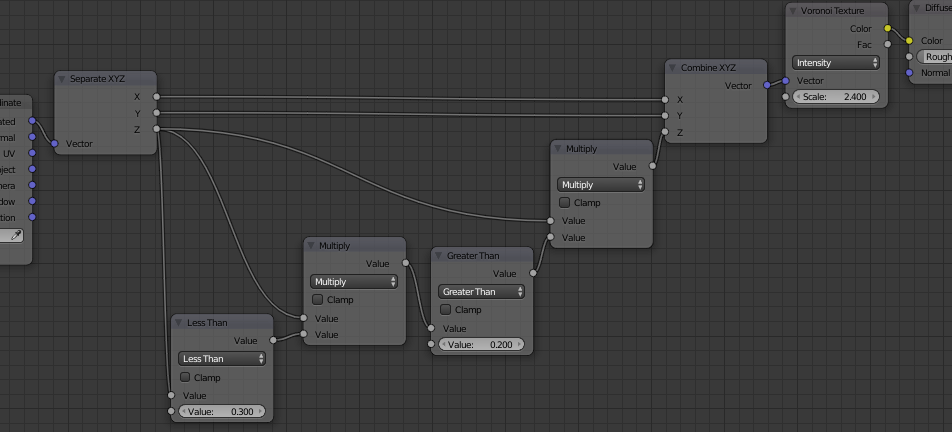Click the Fac output socket of Voronoi Texture

pyautogui.click(x=887, y=44)
